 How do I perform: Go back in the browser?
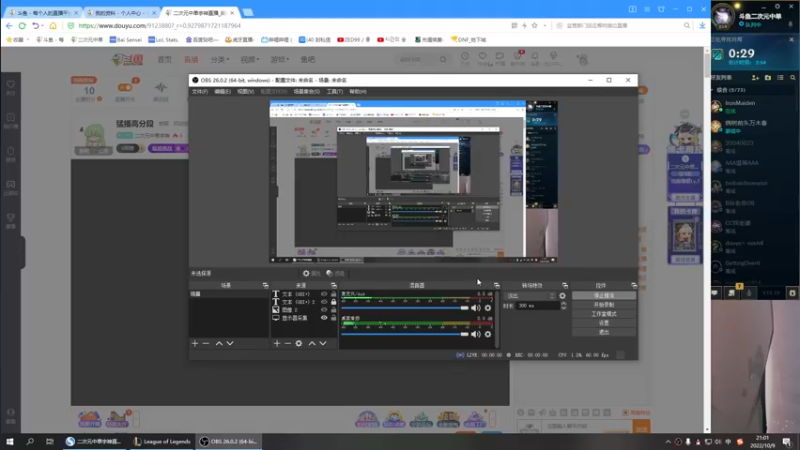click(9, 26)
